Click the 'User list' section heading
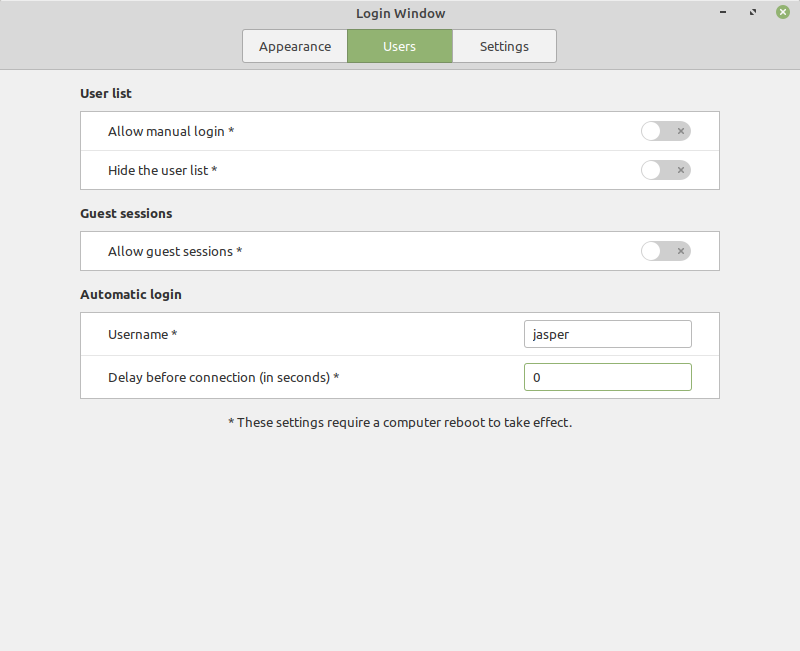The height and width of the screenshot is (651, 800). (106, 93)
